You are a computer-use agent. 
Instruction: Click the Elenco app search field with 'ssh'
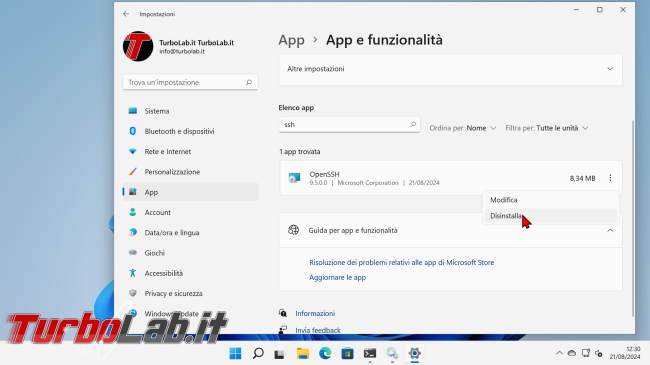point(349,124)
